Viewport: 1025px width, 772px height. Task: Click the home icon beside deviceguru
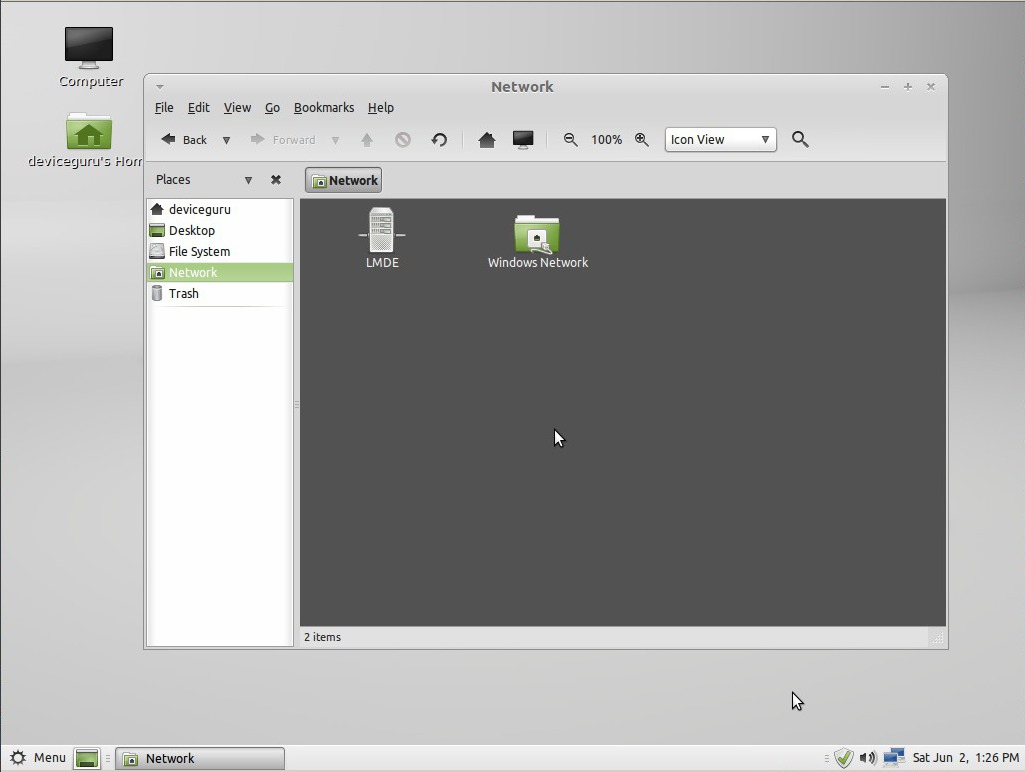[x=157, y=209]
